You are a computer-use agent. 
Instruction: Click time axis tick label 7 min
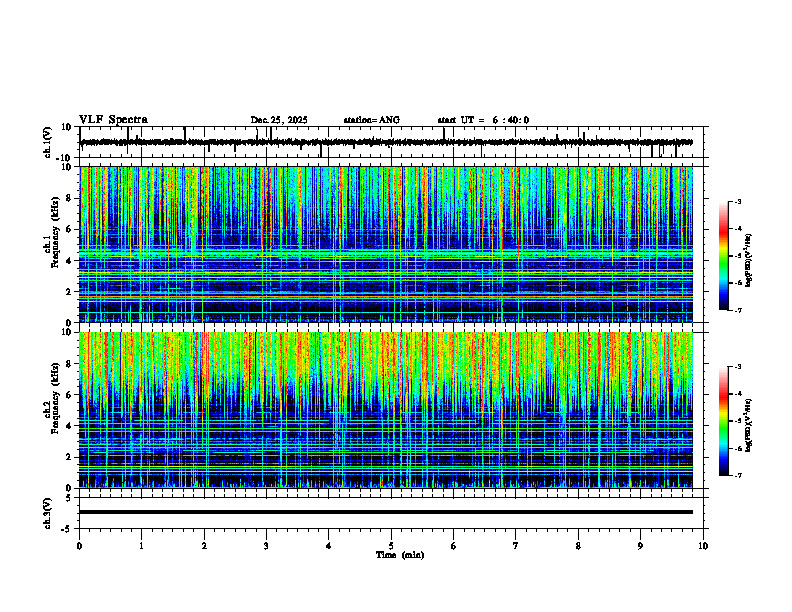coord(516,546)
